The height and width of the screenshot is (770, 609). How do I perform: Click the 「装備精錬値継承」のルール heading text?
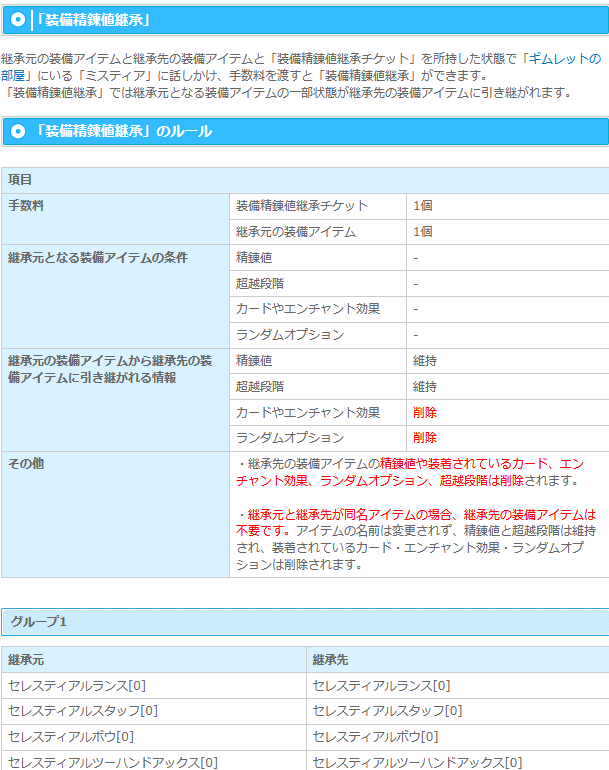tap(122, 131)
